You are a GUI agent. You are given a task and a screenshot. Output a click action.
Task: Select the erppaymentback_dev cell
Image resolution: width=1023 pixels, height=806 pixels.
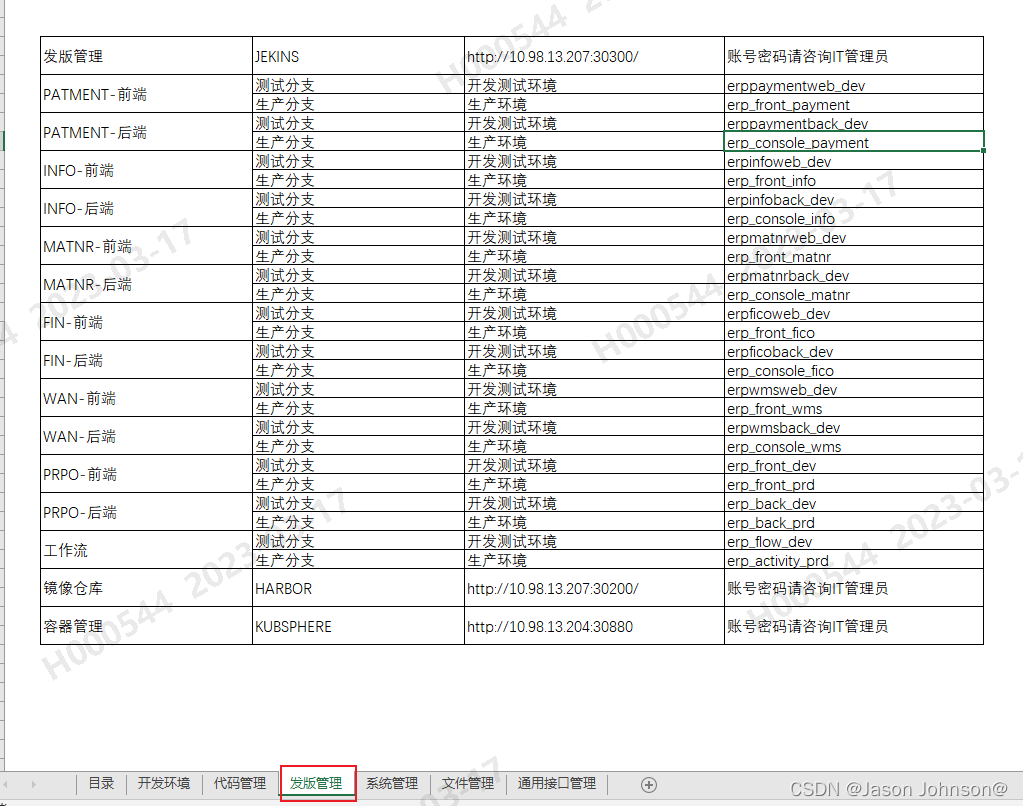854,123
